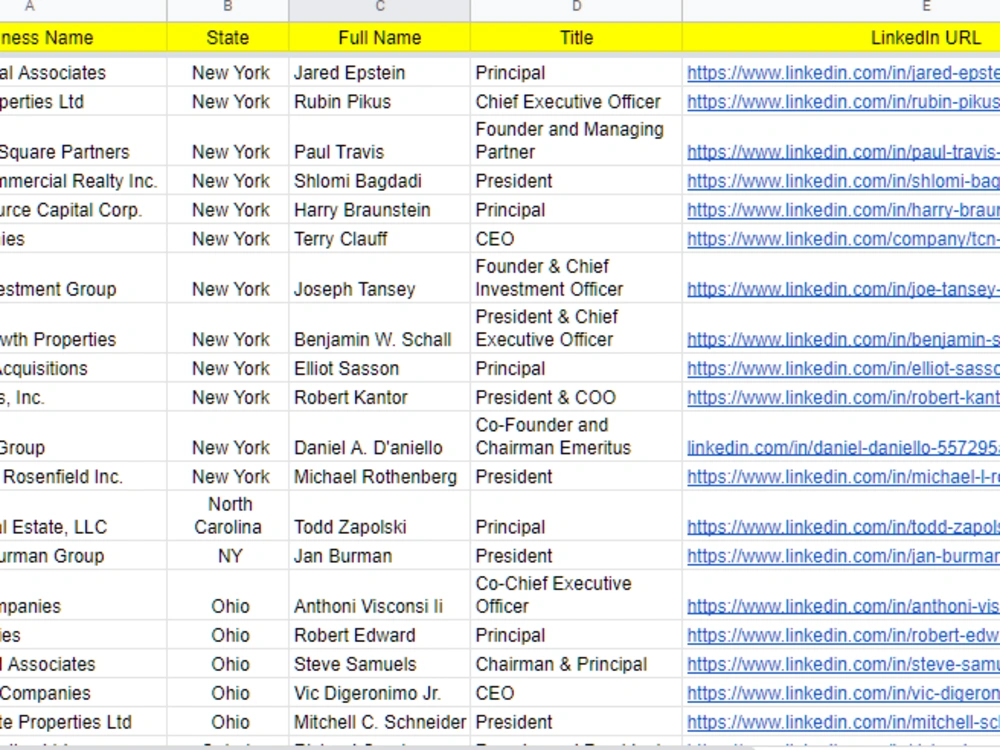Open Jan Burman LinkedIn link
1000x750 pixels.
843,556
